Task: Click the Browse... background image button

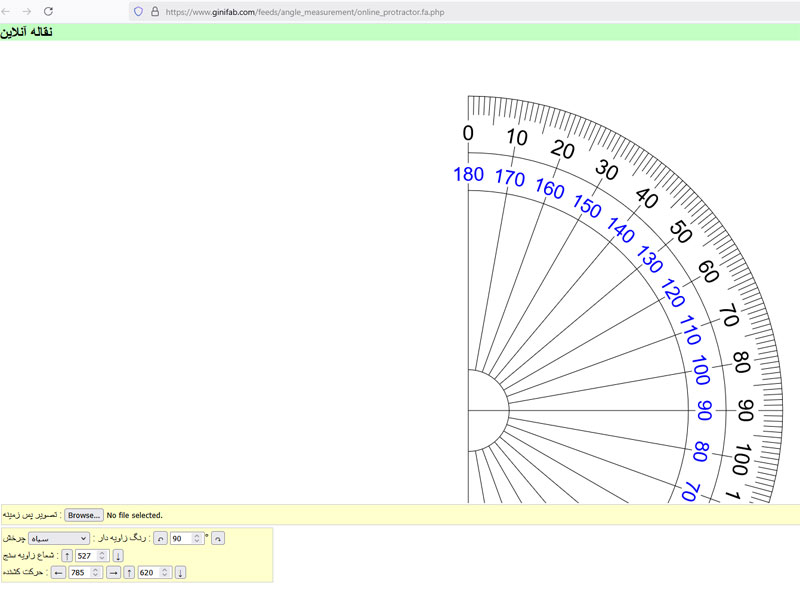Action: click(x=84, y=515)
